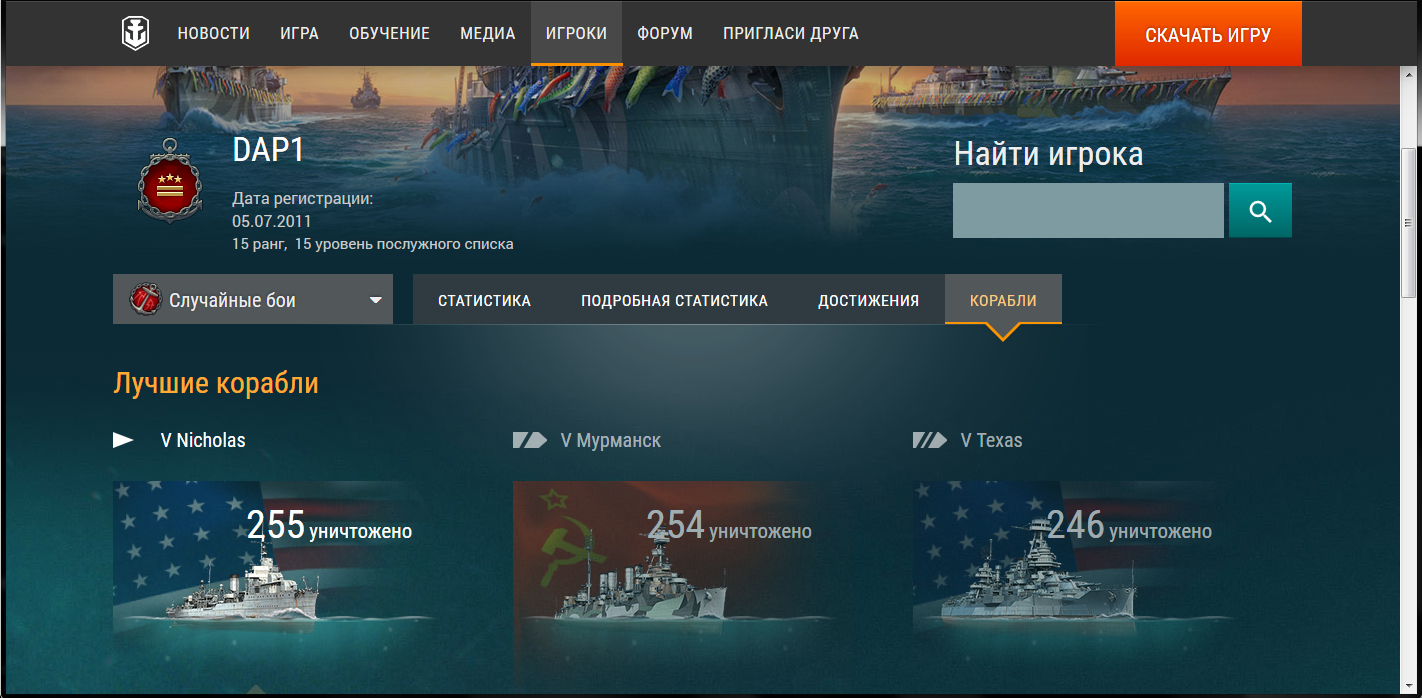
Task: Click the destroyer class icon beside Nicholas
Action: (x=124, y=440)
